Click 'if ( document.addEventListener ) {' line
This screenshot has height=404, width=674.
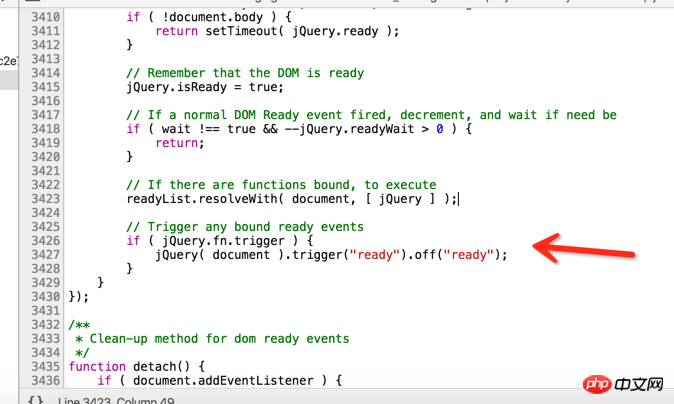click(x=220, y=380)
